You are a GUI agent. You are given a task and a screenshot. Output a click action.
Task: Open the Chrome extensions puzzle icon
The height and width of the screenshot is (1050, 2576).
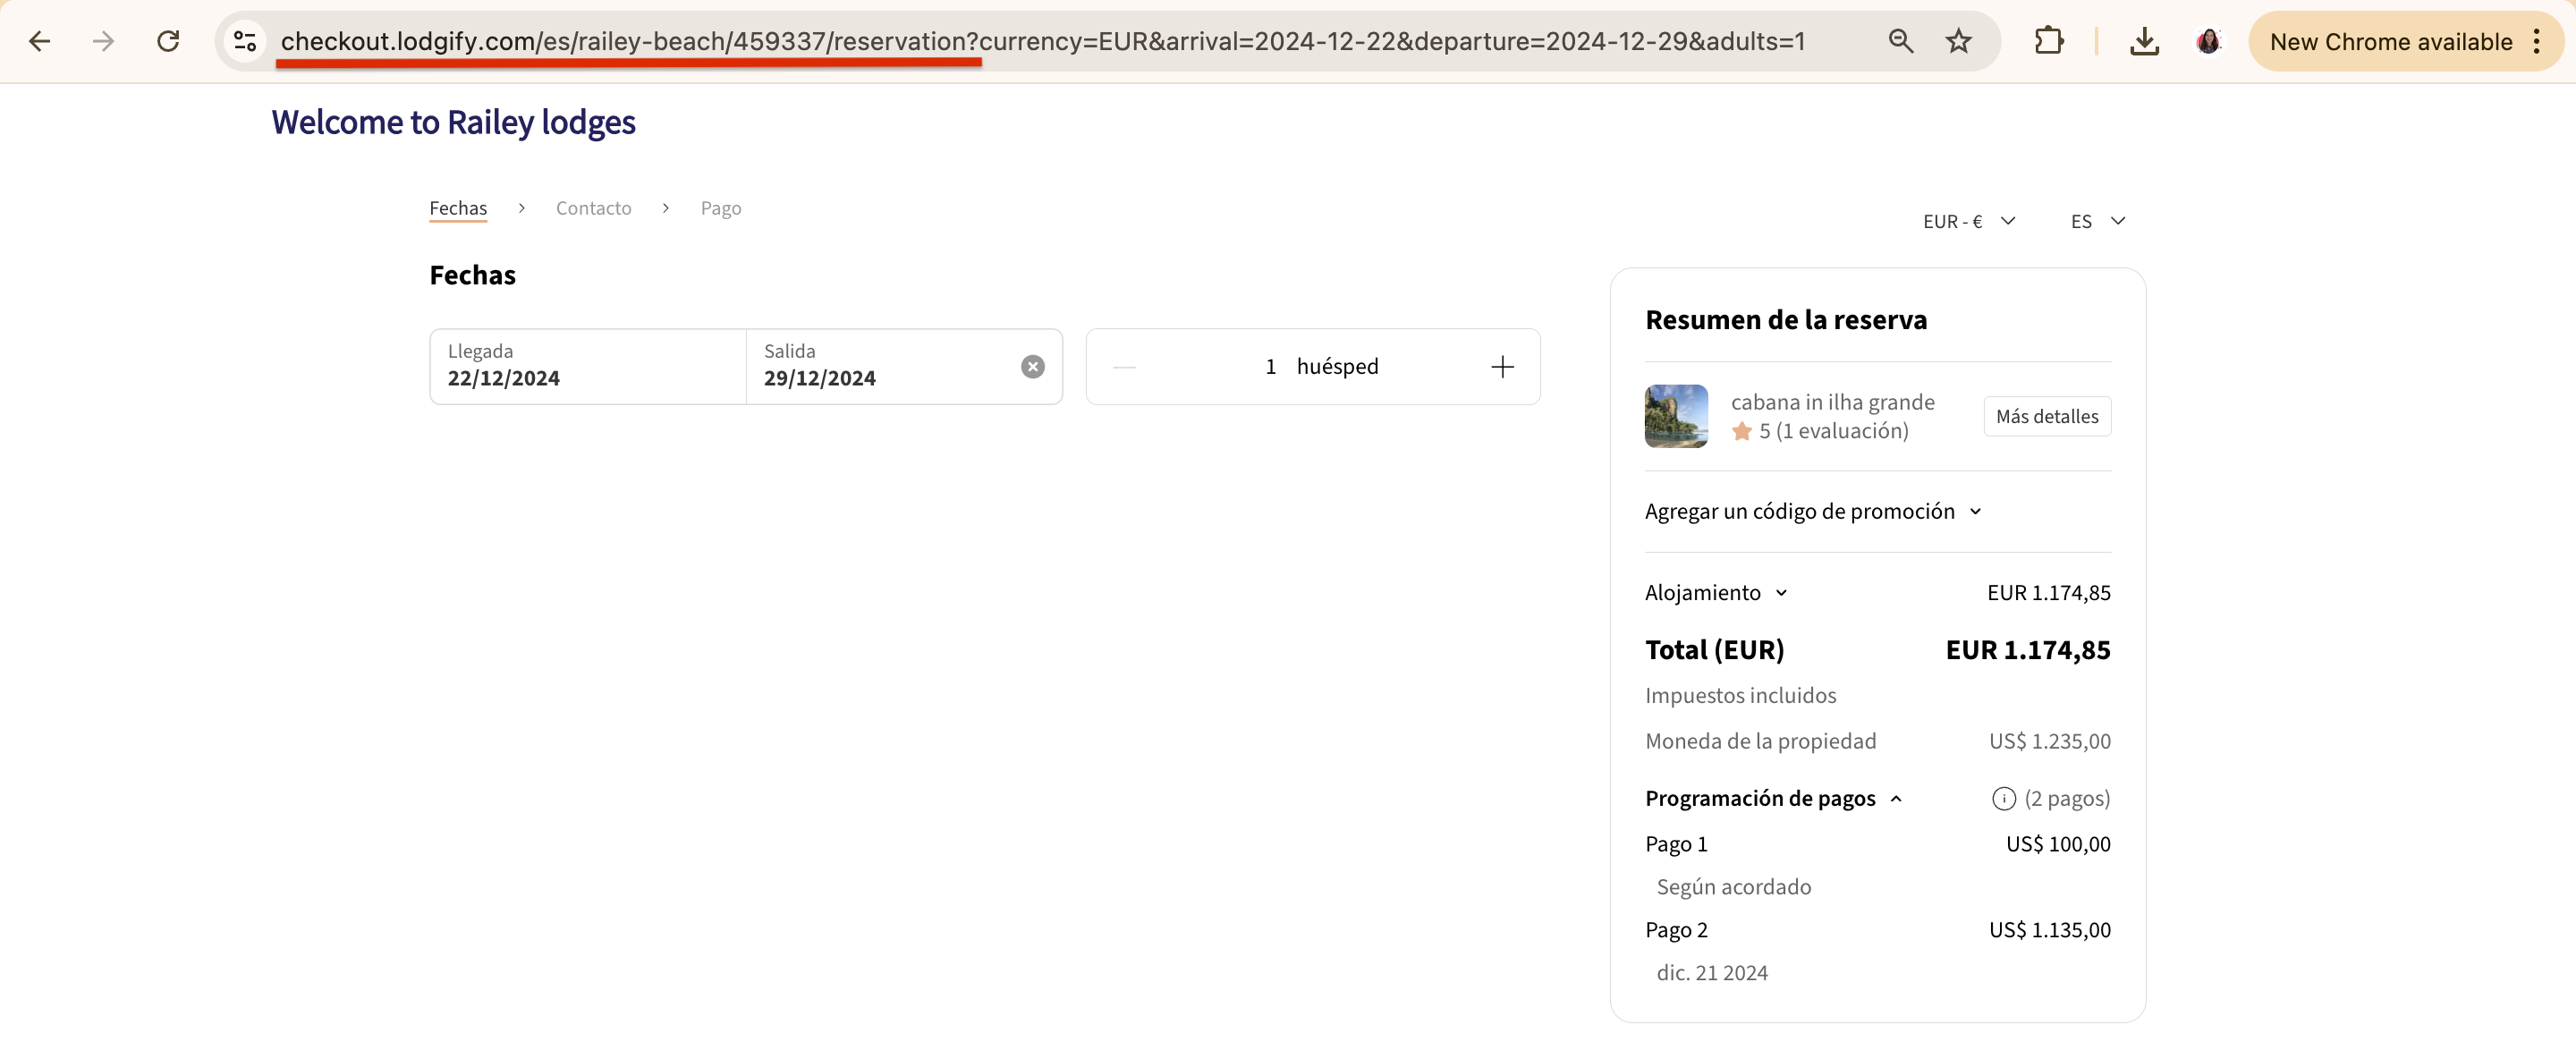[2049, 41]
